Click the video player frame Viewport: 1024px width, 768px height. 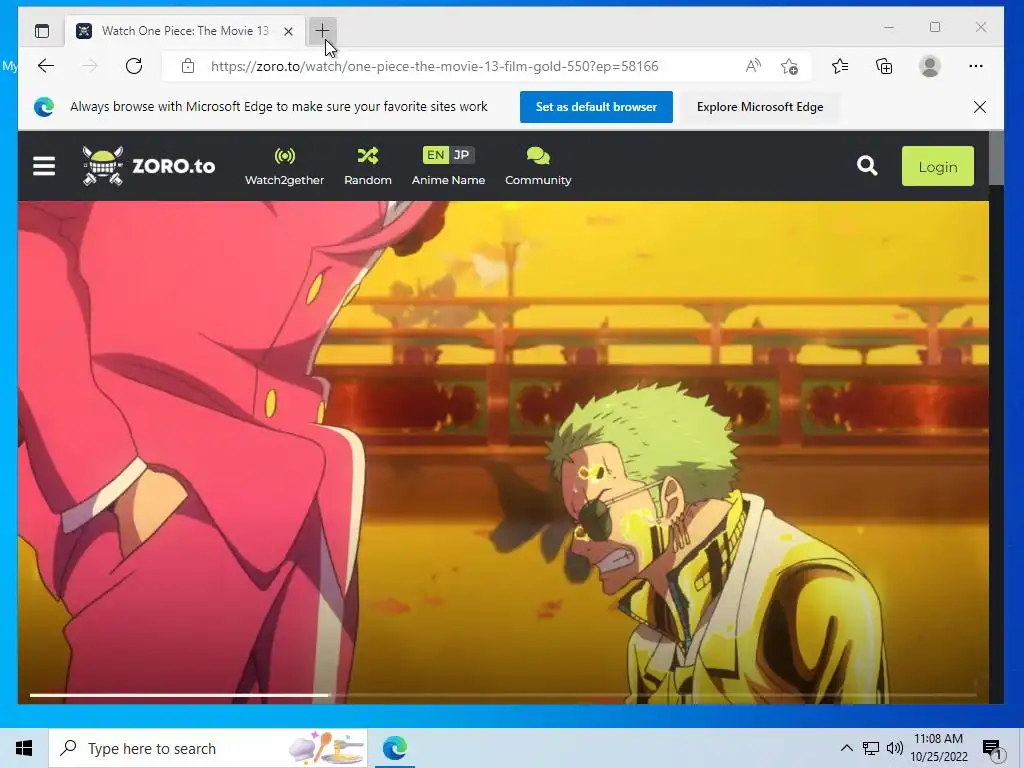503,452
